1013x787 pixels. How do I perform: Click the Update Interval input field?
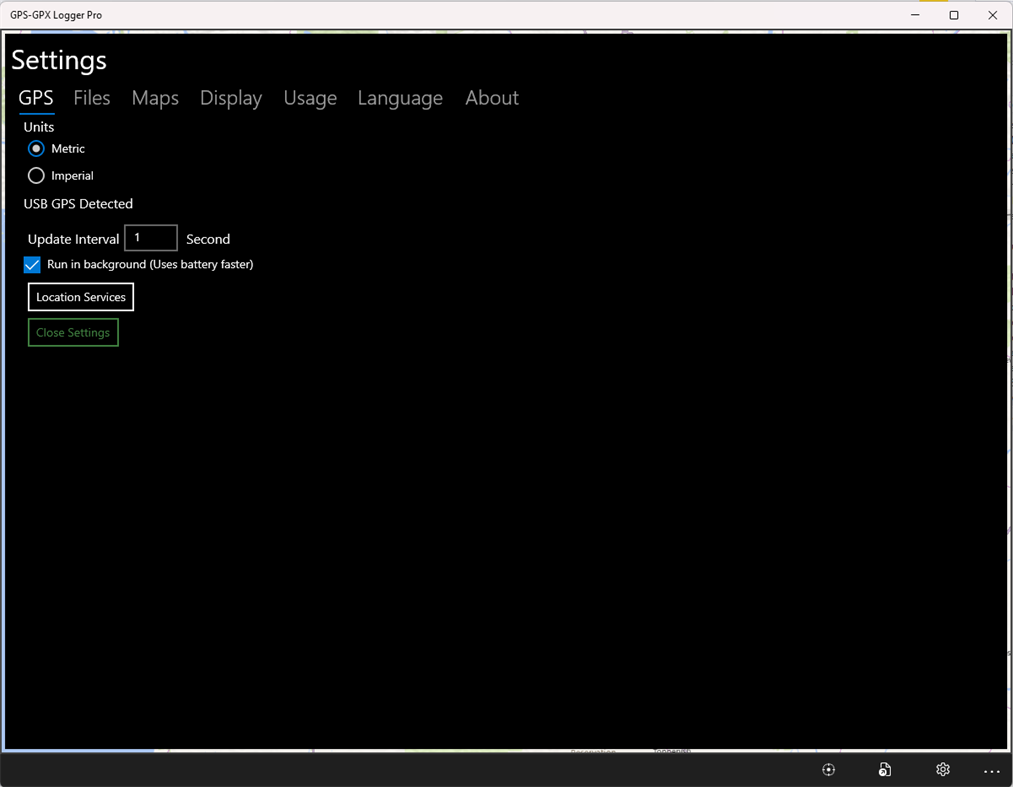(x=150, y=238)
